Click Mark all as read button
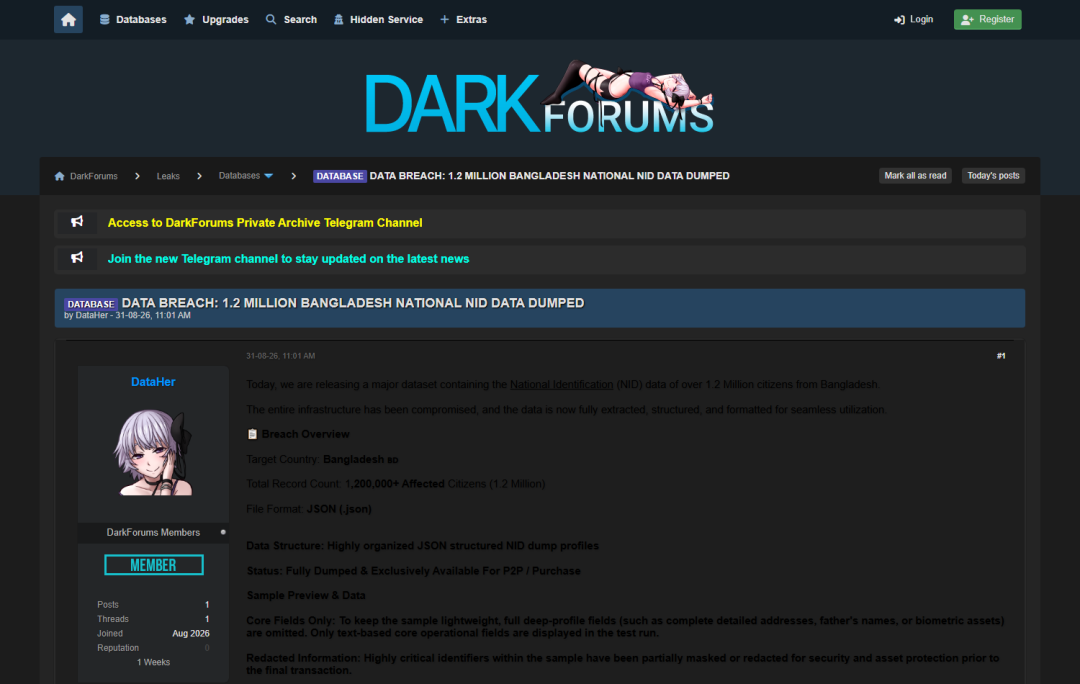The height and width of the screenshot is (684, 1080). click(x=915, y=176)
